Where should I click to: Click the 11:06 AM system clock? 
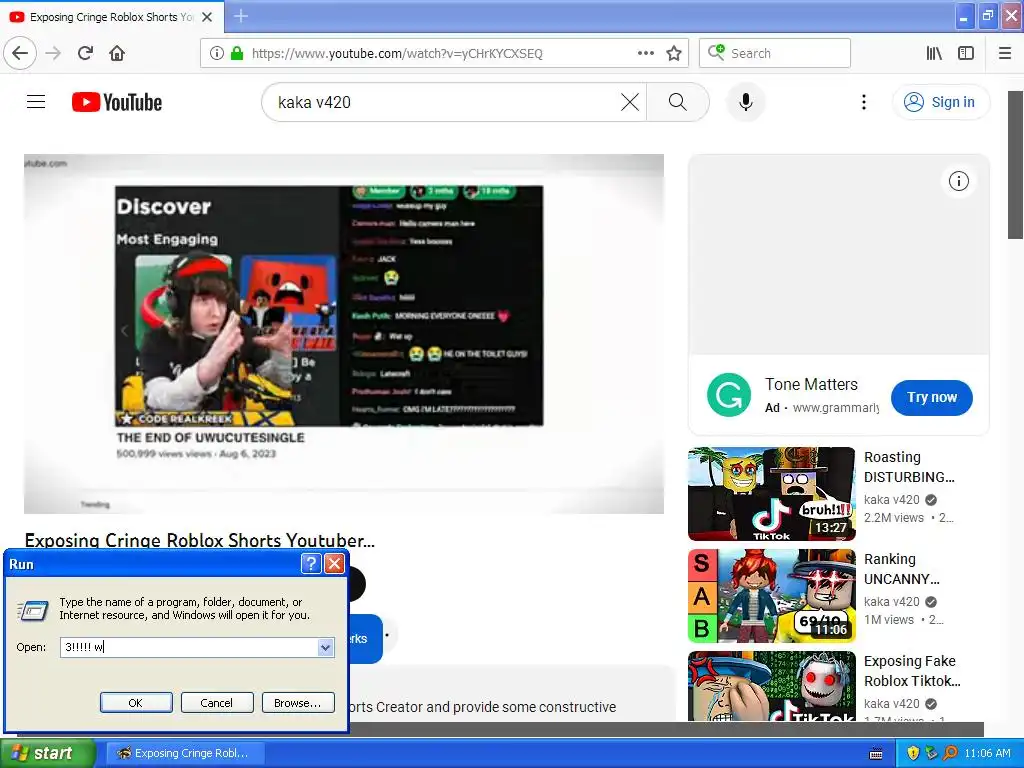(x=987, y=753)
